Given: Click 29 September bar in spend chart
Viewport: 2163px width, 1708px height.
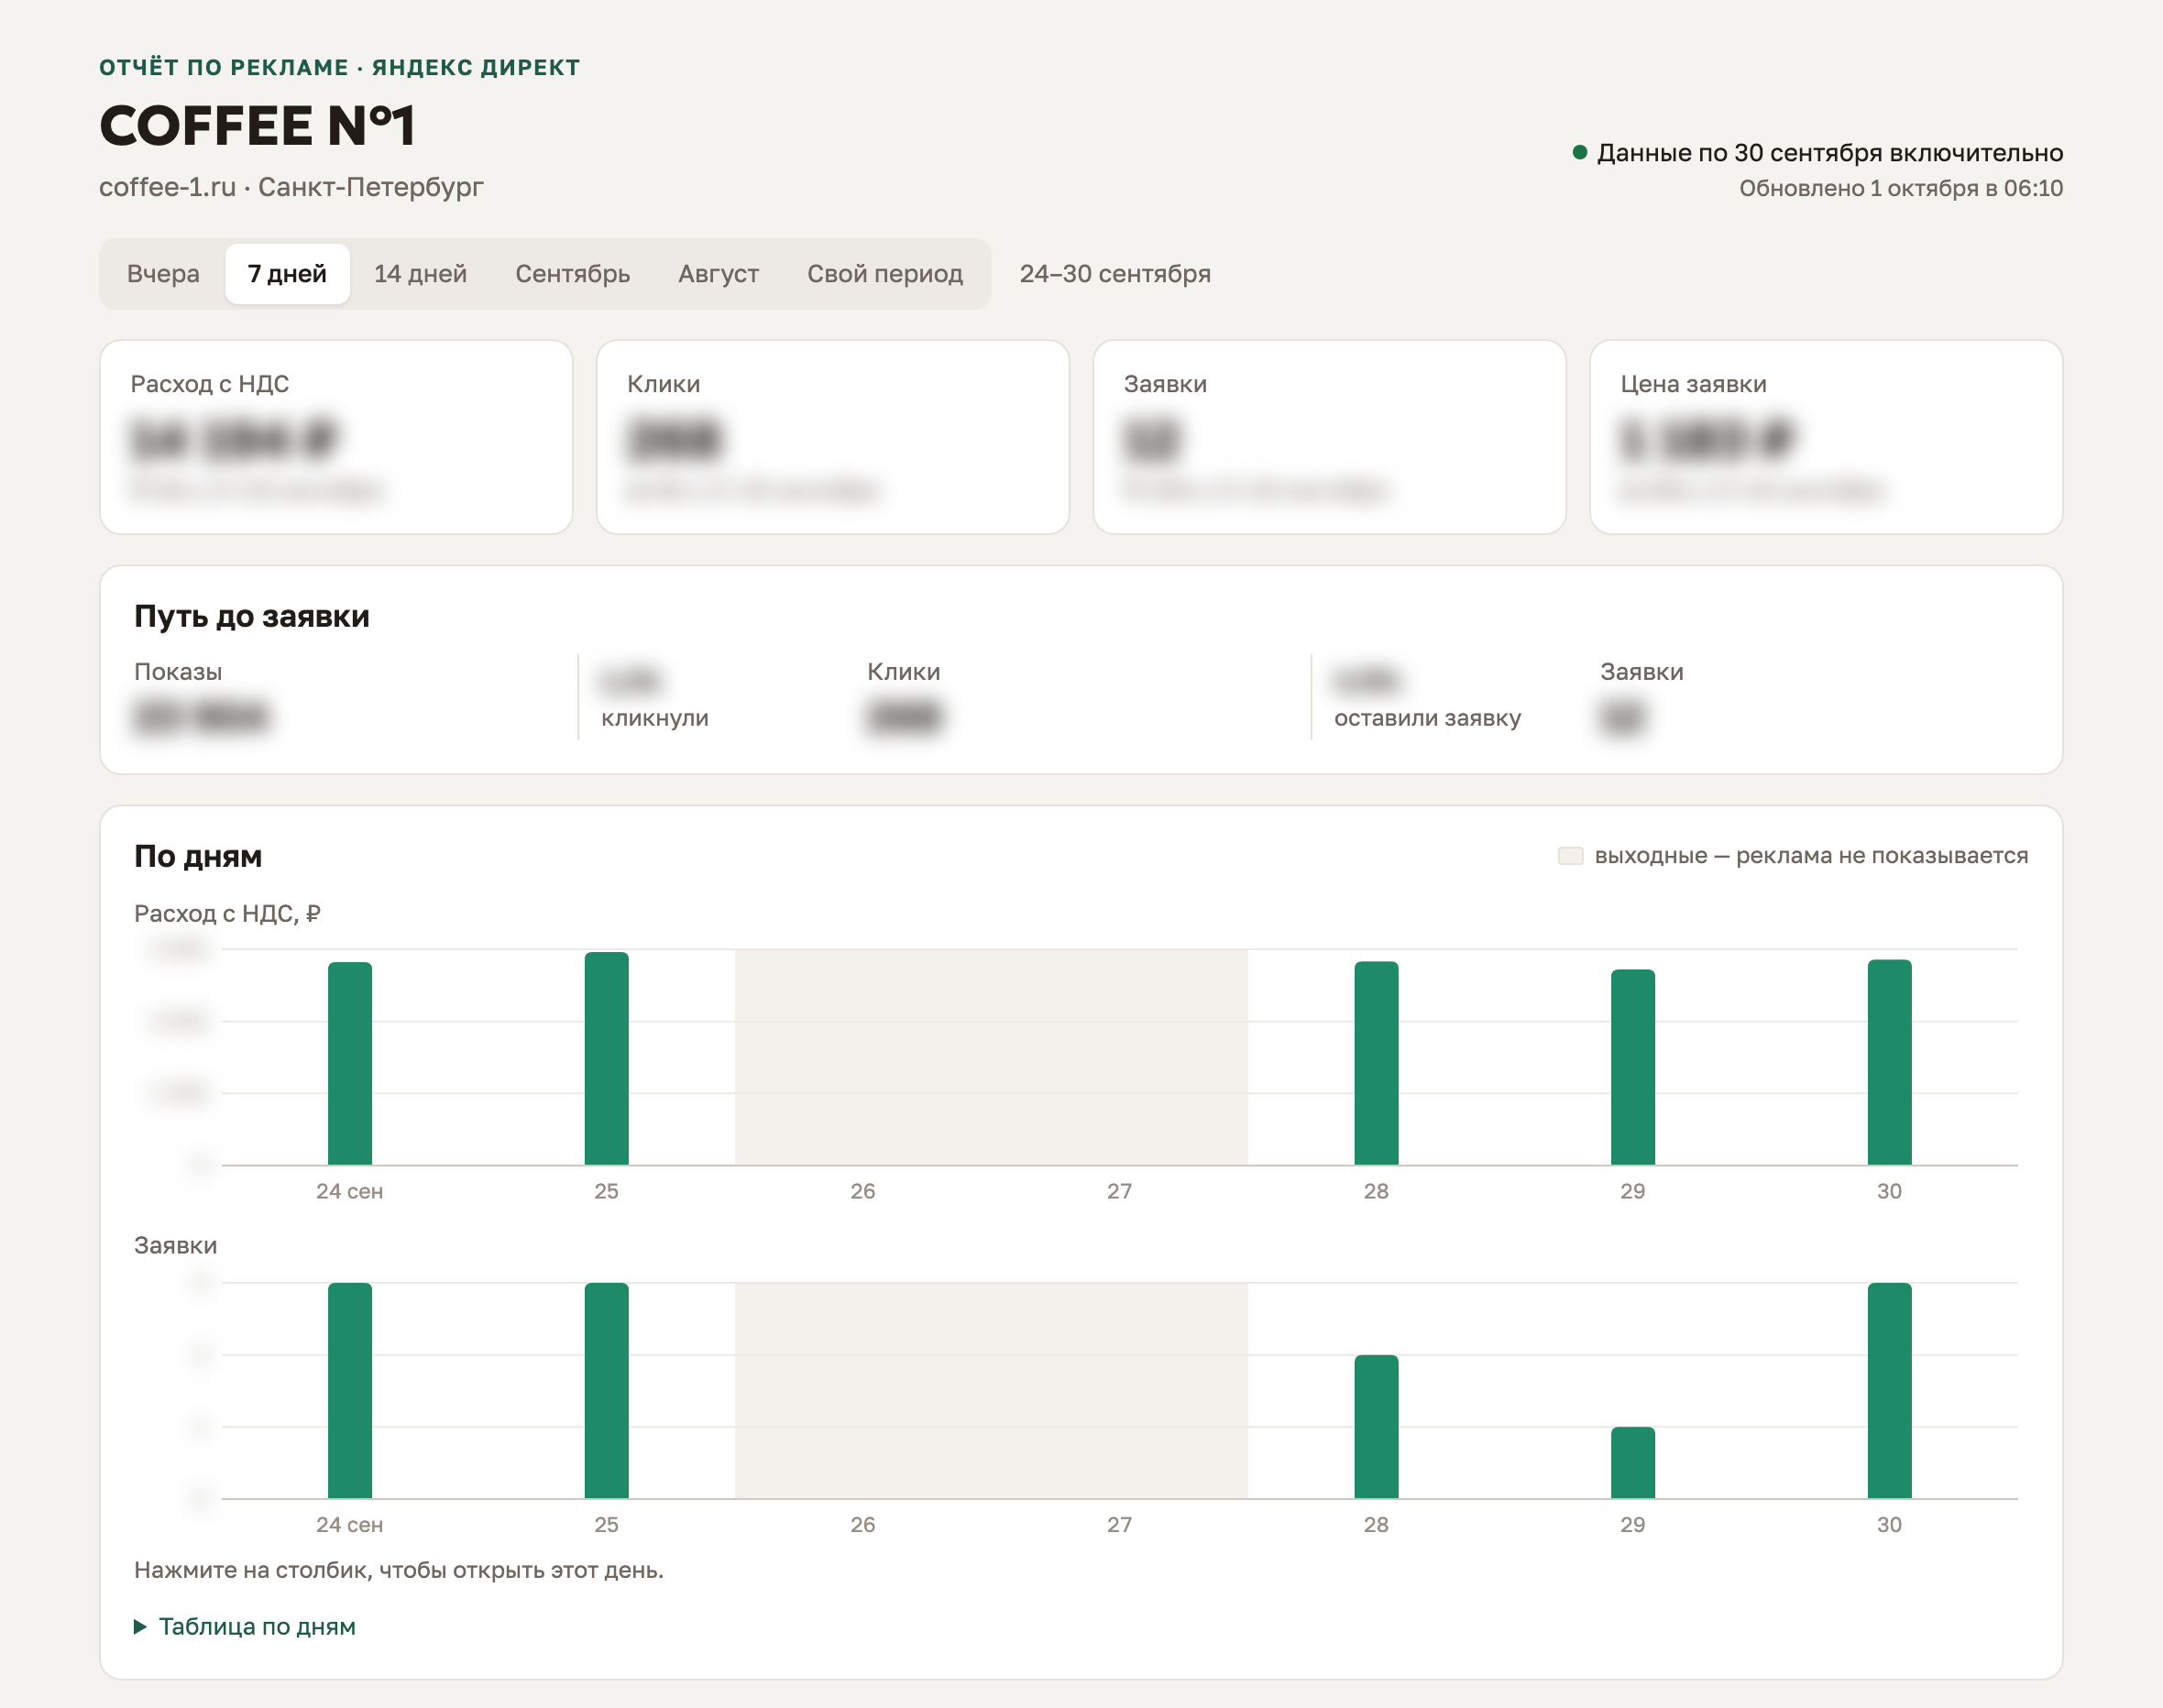Looking at the screenshot, I should tap(1633, 1068).
